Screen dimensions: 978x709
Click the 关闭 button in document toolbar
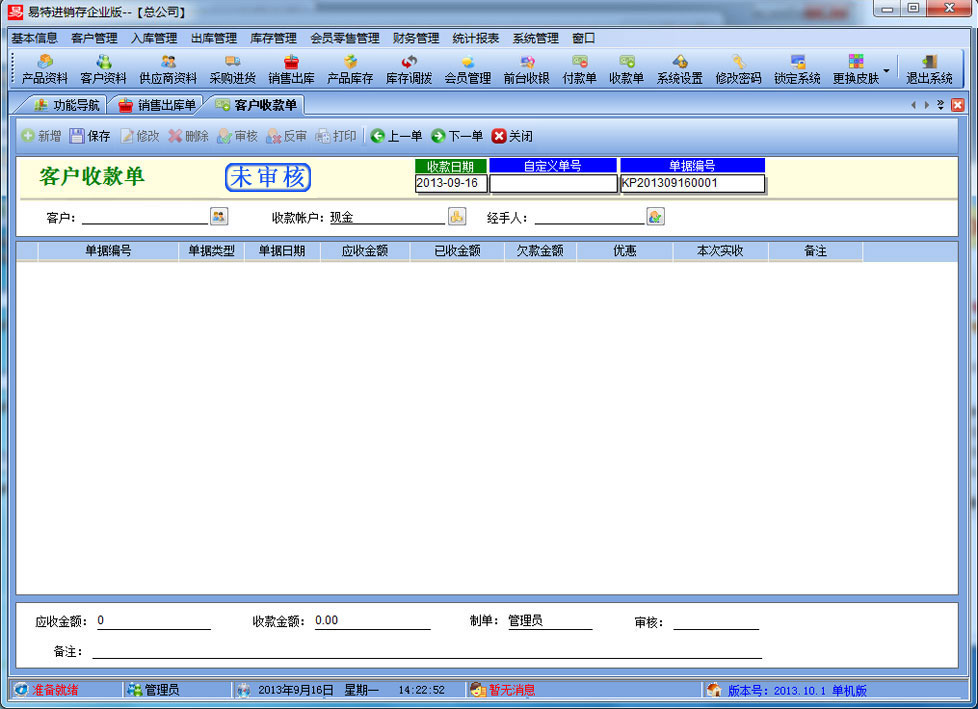coord(512,136)
